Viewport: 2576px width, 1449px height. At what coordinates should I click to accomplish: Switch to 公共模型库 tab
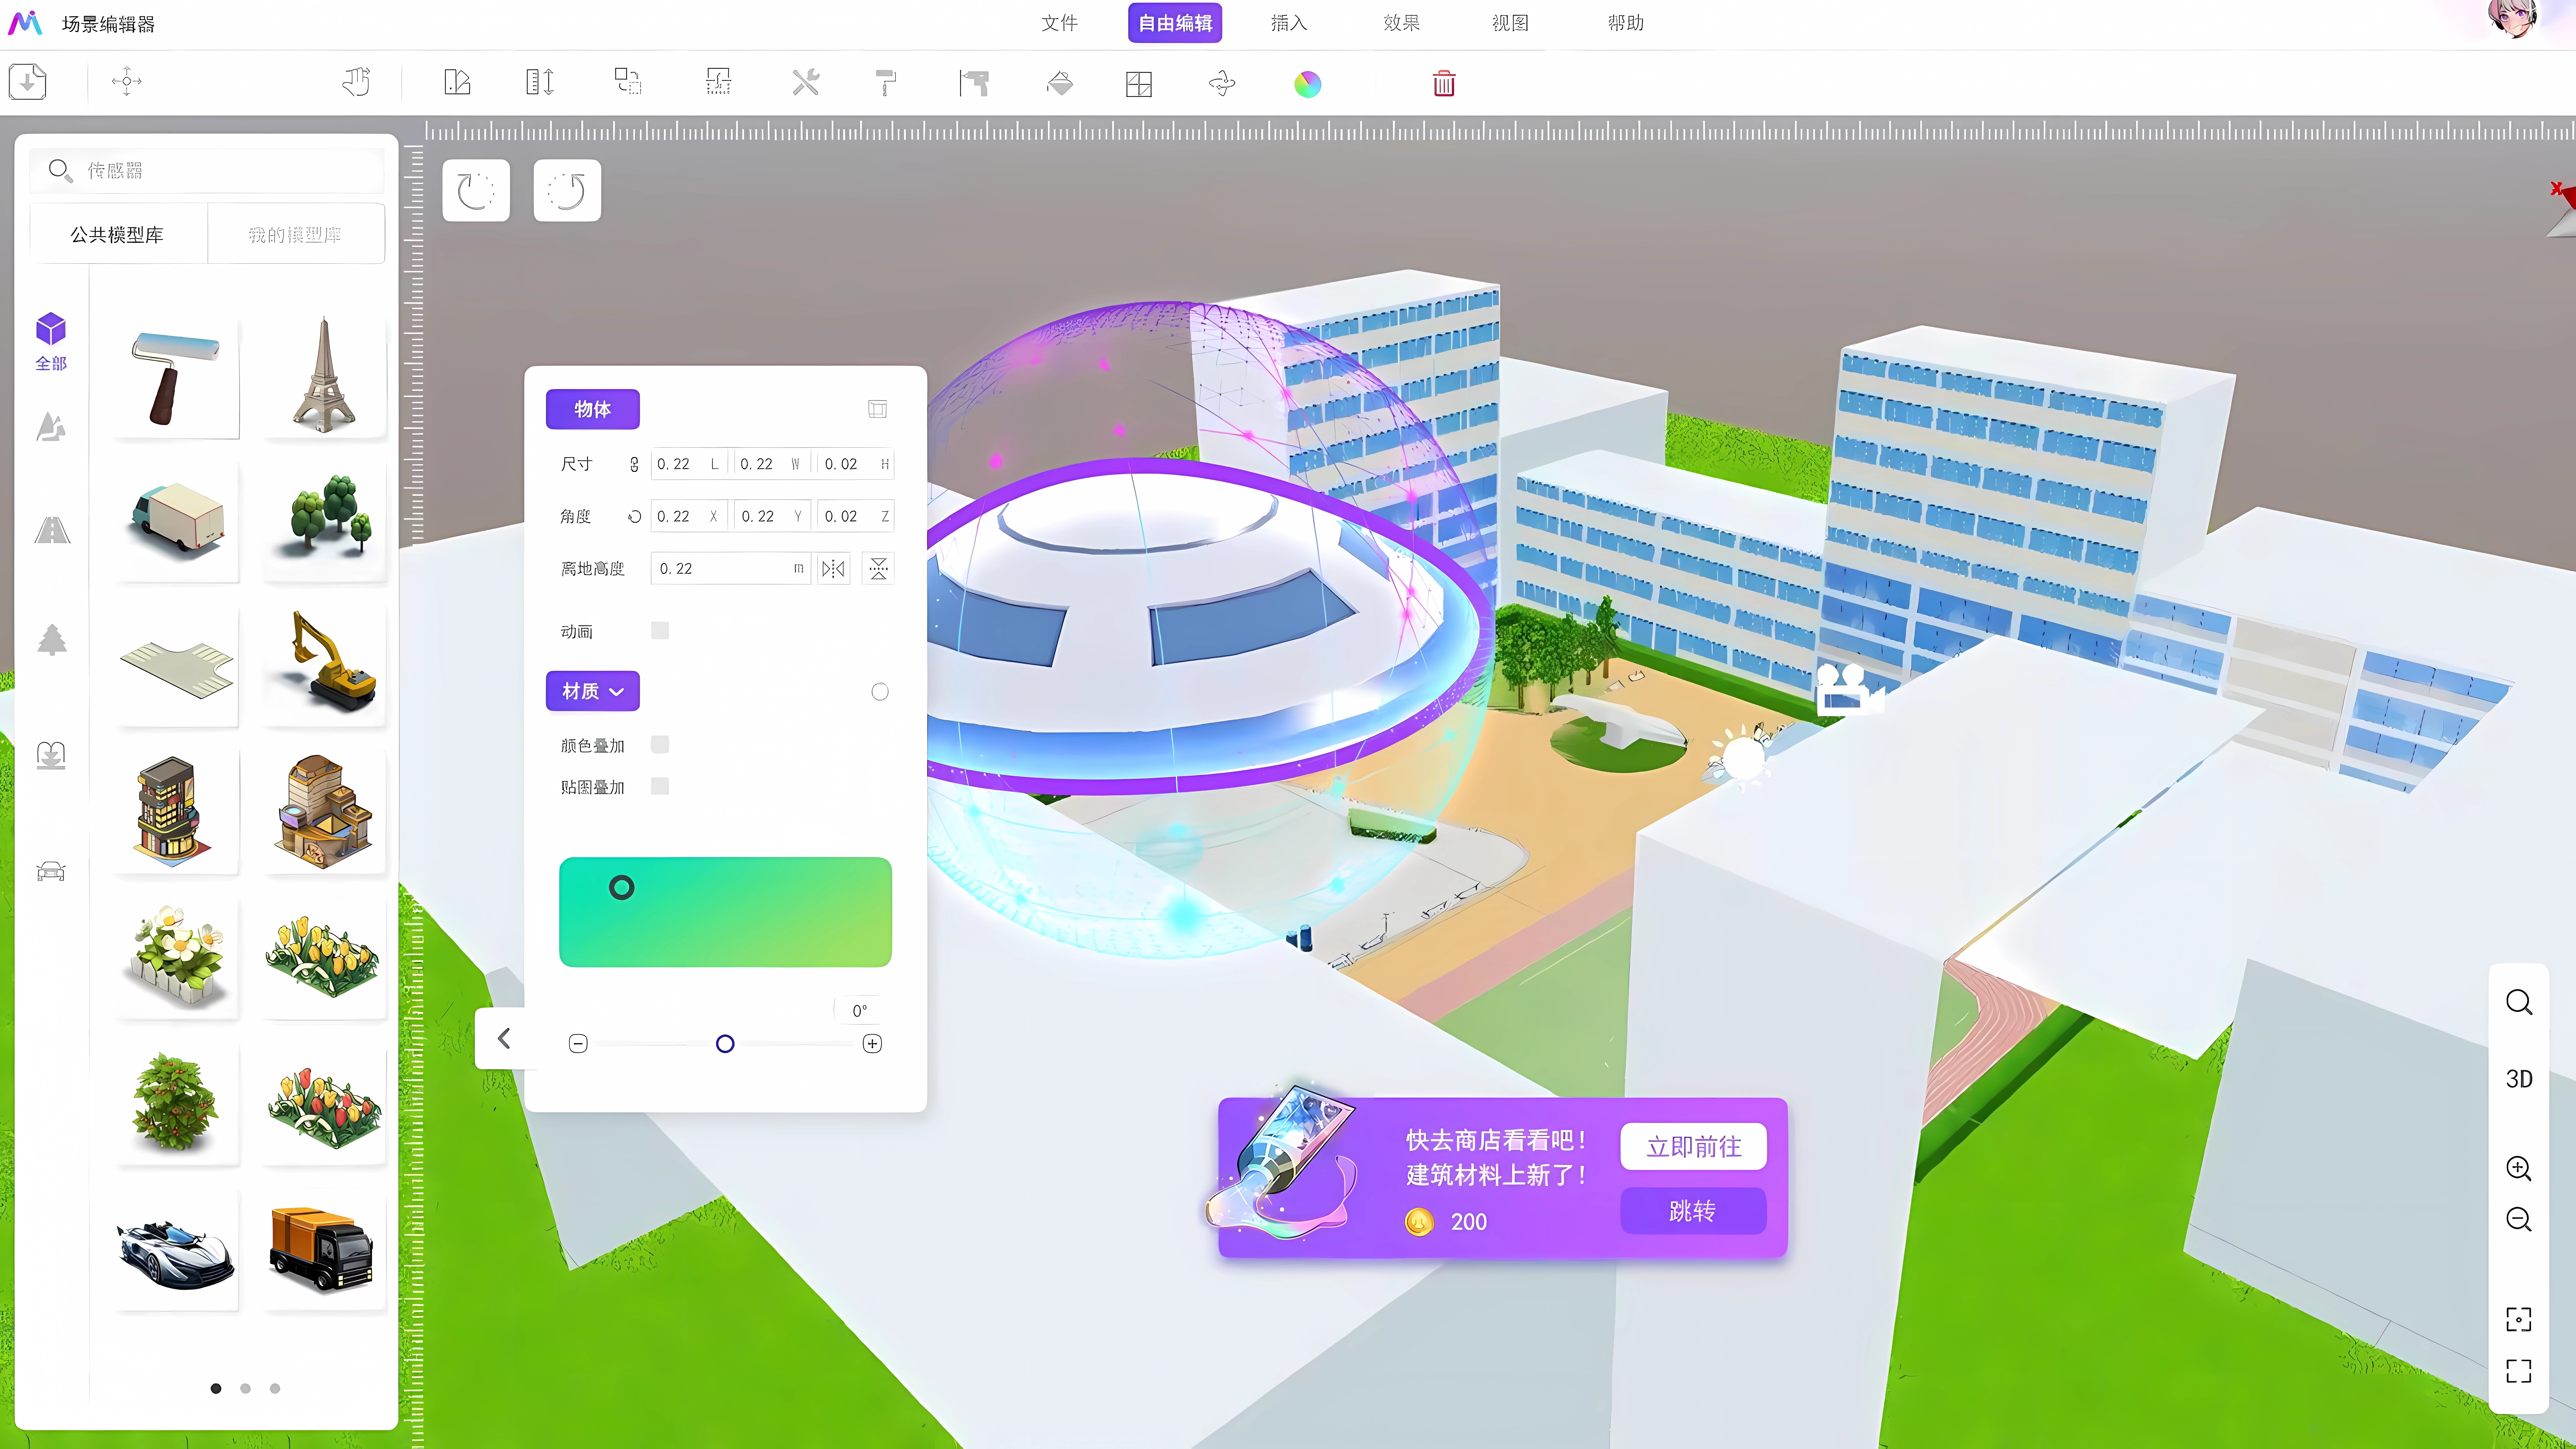[x=118, y=234]
